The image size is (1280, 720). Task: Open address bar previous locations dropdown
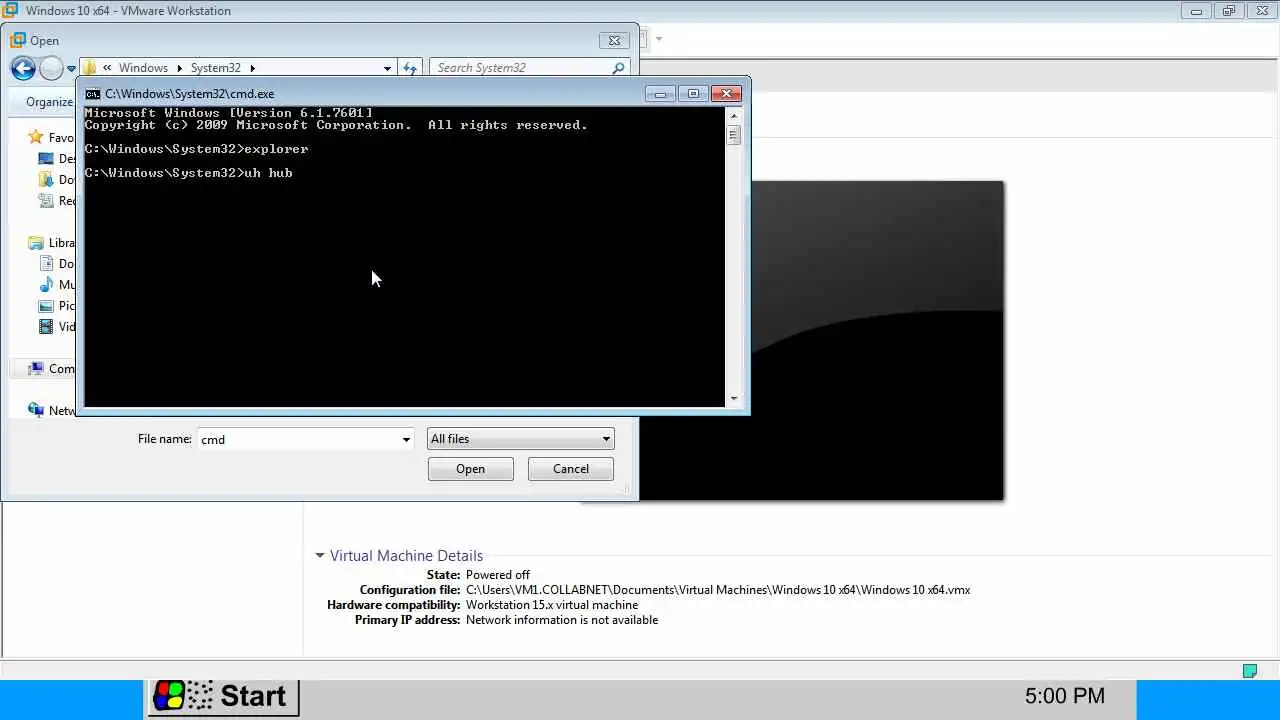pyautogui.click(x=387, y=68)
